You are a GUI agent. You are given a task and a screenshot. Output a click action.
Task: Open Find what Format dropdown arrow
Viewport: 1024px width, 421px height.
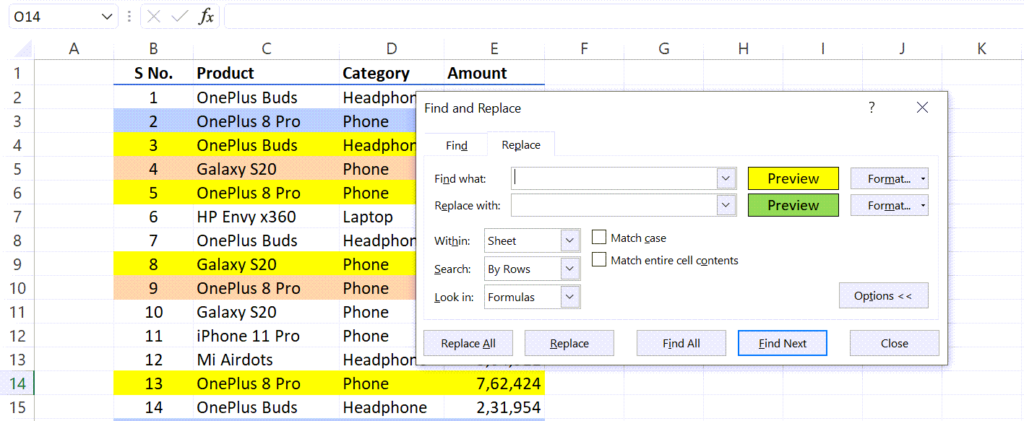922,178
